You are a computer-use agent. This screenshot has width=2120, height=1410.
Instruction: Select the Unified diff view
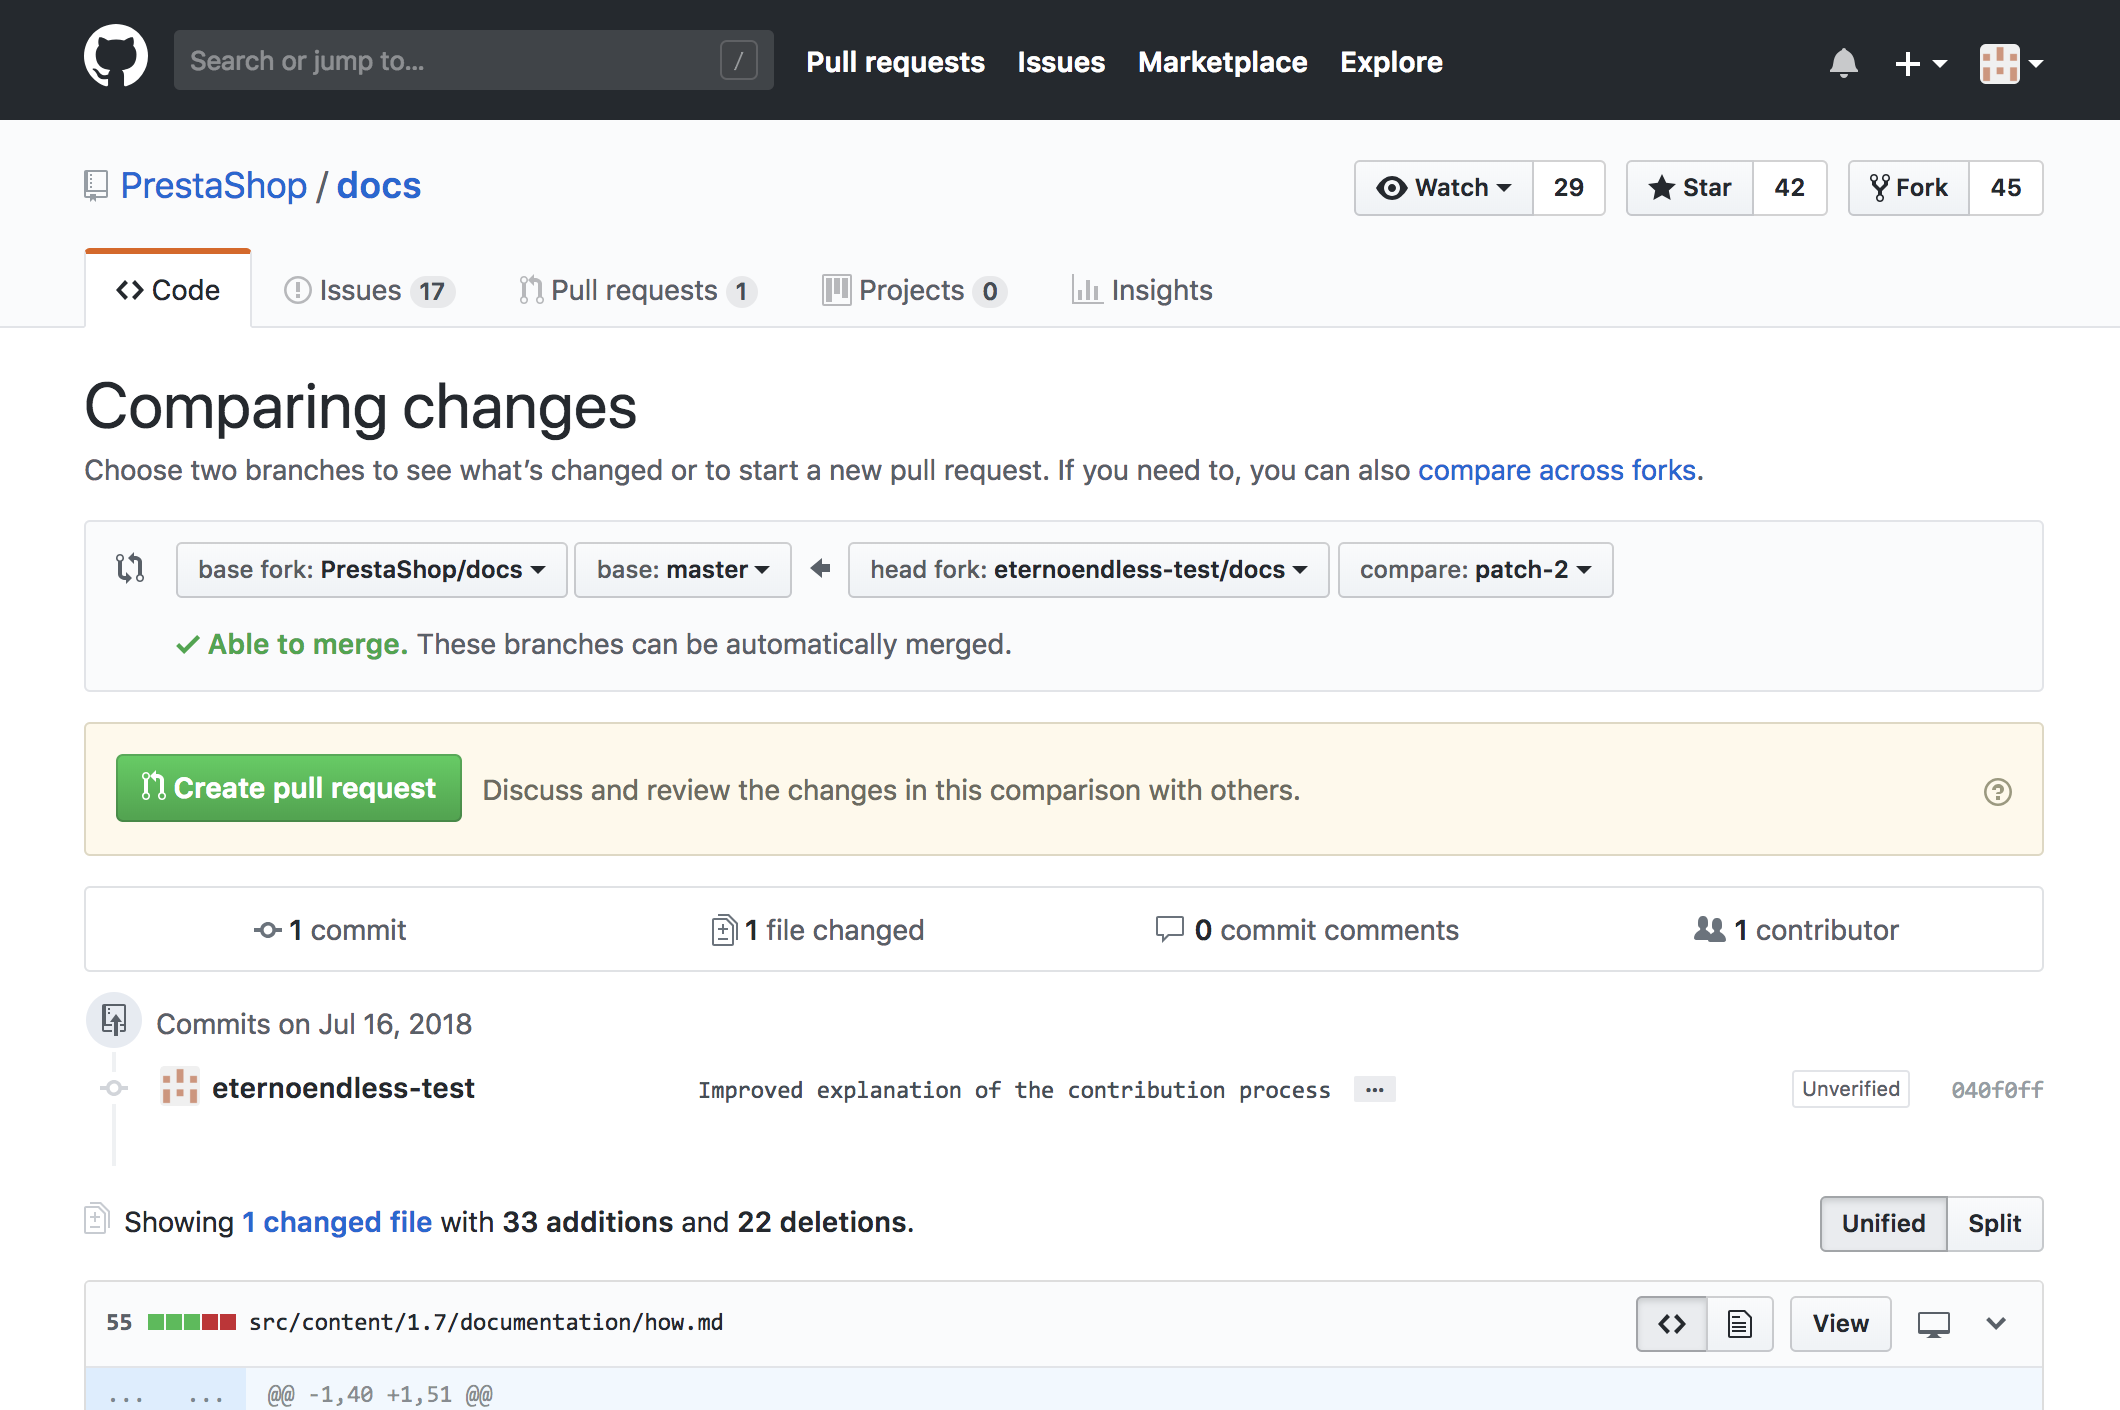(1883, 1224)
